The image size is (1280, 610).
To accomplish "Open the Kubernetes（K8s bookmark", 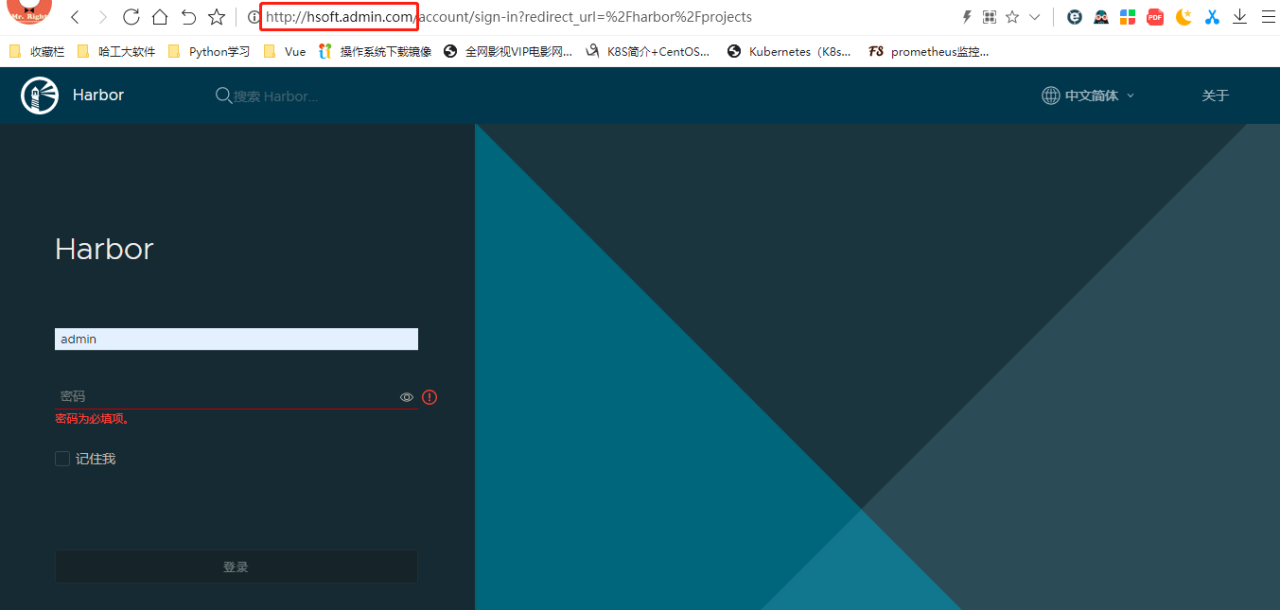I will pos(789,51).
